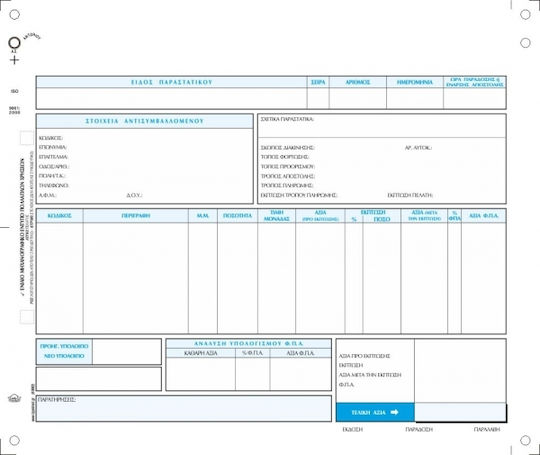
Task: Click the punch hole in bottom-right corner
Action: 525,440
